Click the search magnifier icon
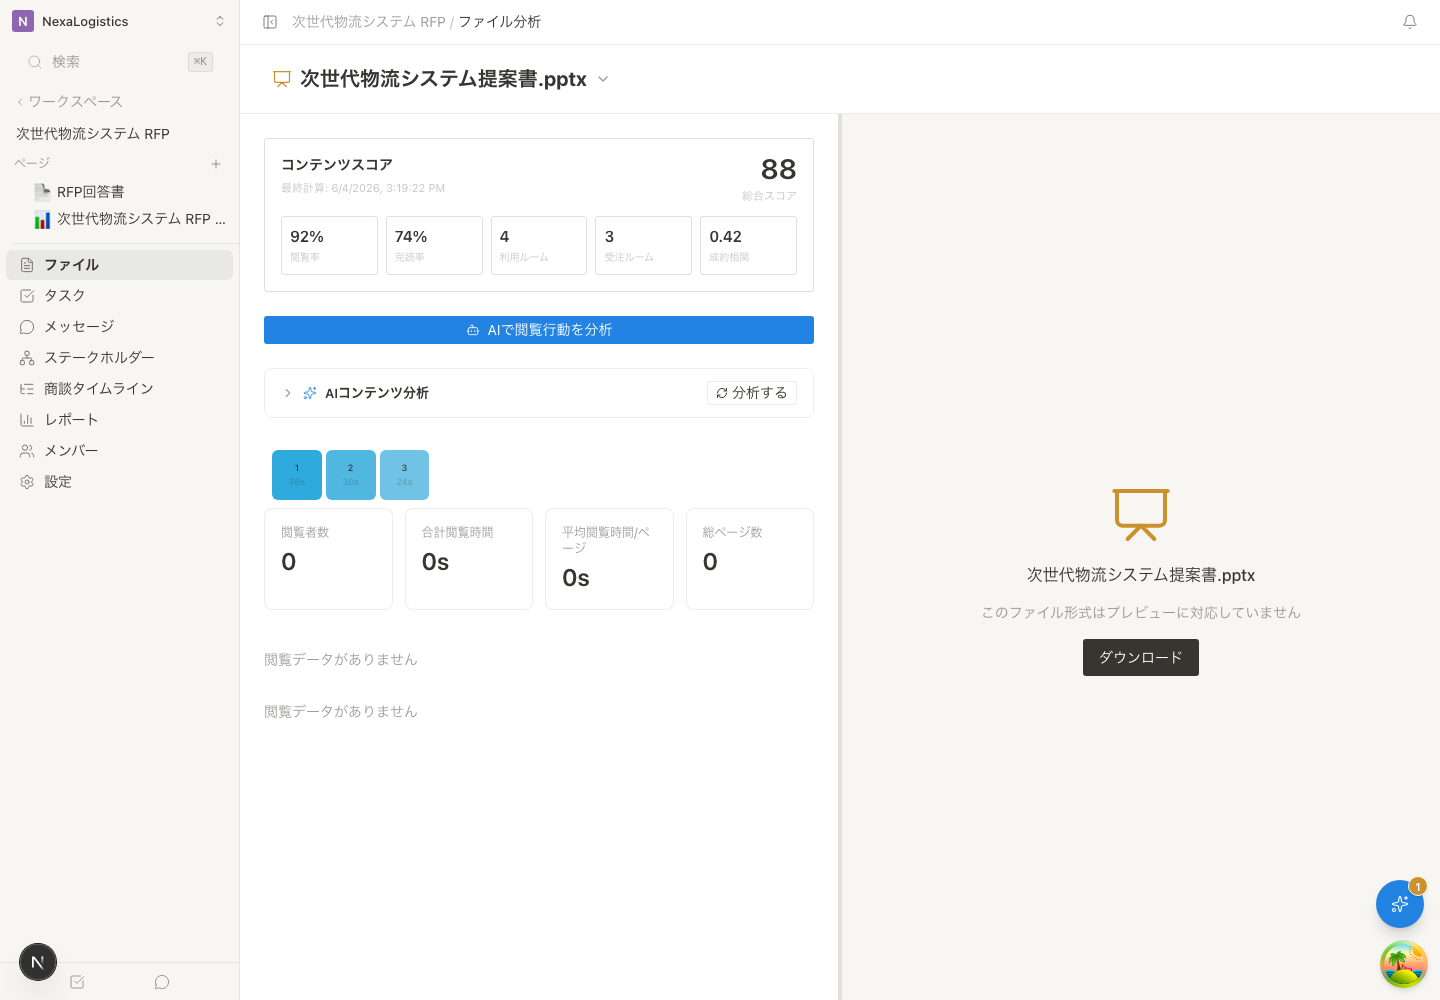 coord(35,62)
